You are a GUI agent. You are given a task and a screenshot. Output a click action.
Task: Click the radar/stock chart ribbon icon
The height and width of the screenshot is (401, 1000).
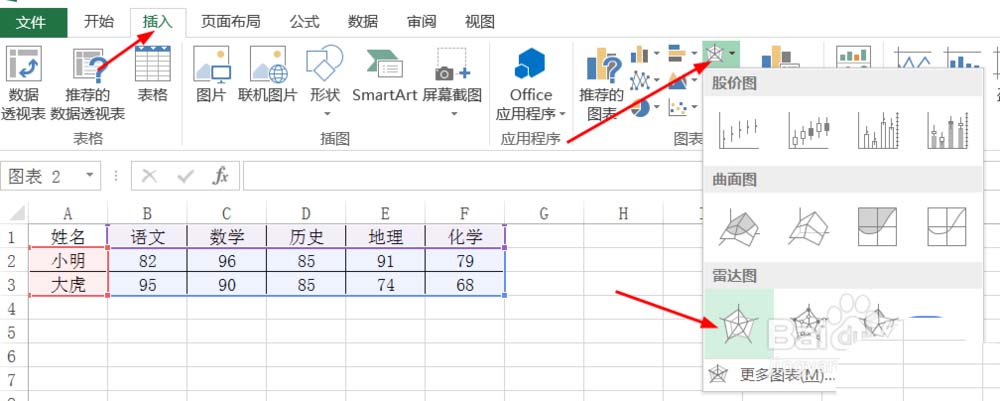(x=715, y=54)
